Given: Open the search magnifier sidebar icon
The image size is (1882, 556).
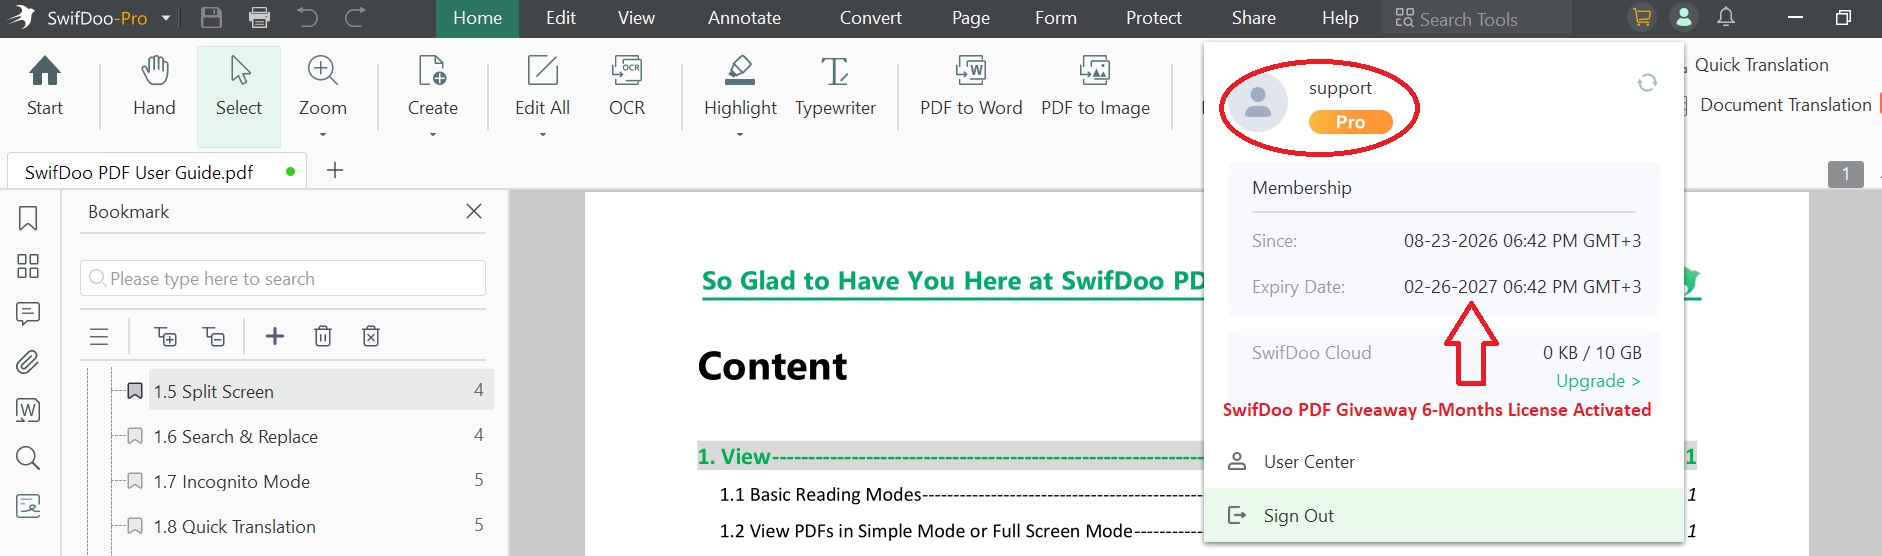Looking at the screenshot, I should [28, 458].
